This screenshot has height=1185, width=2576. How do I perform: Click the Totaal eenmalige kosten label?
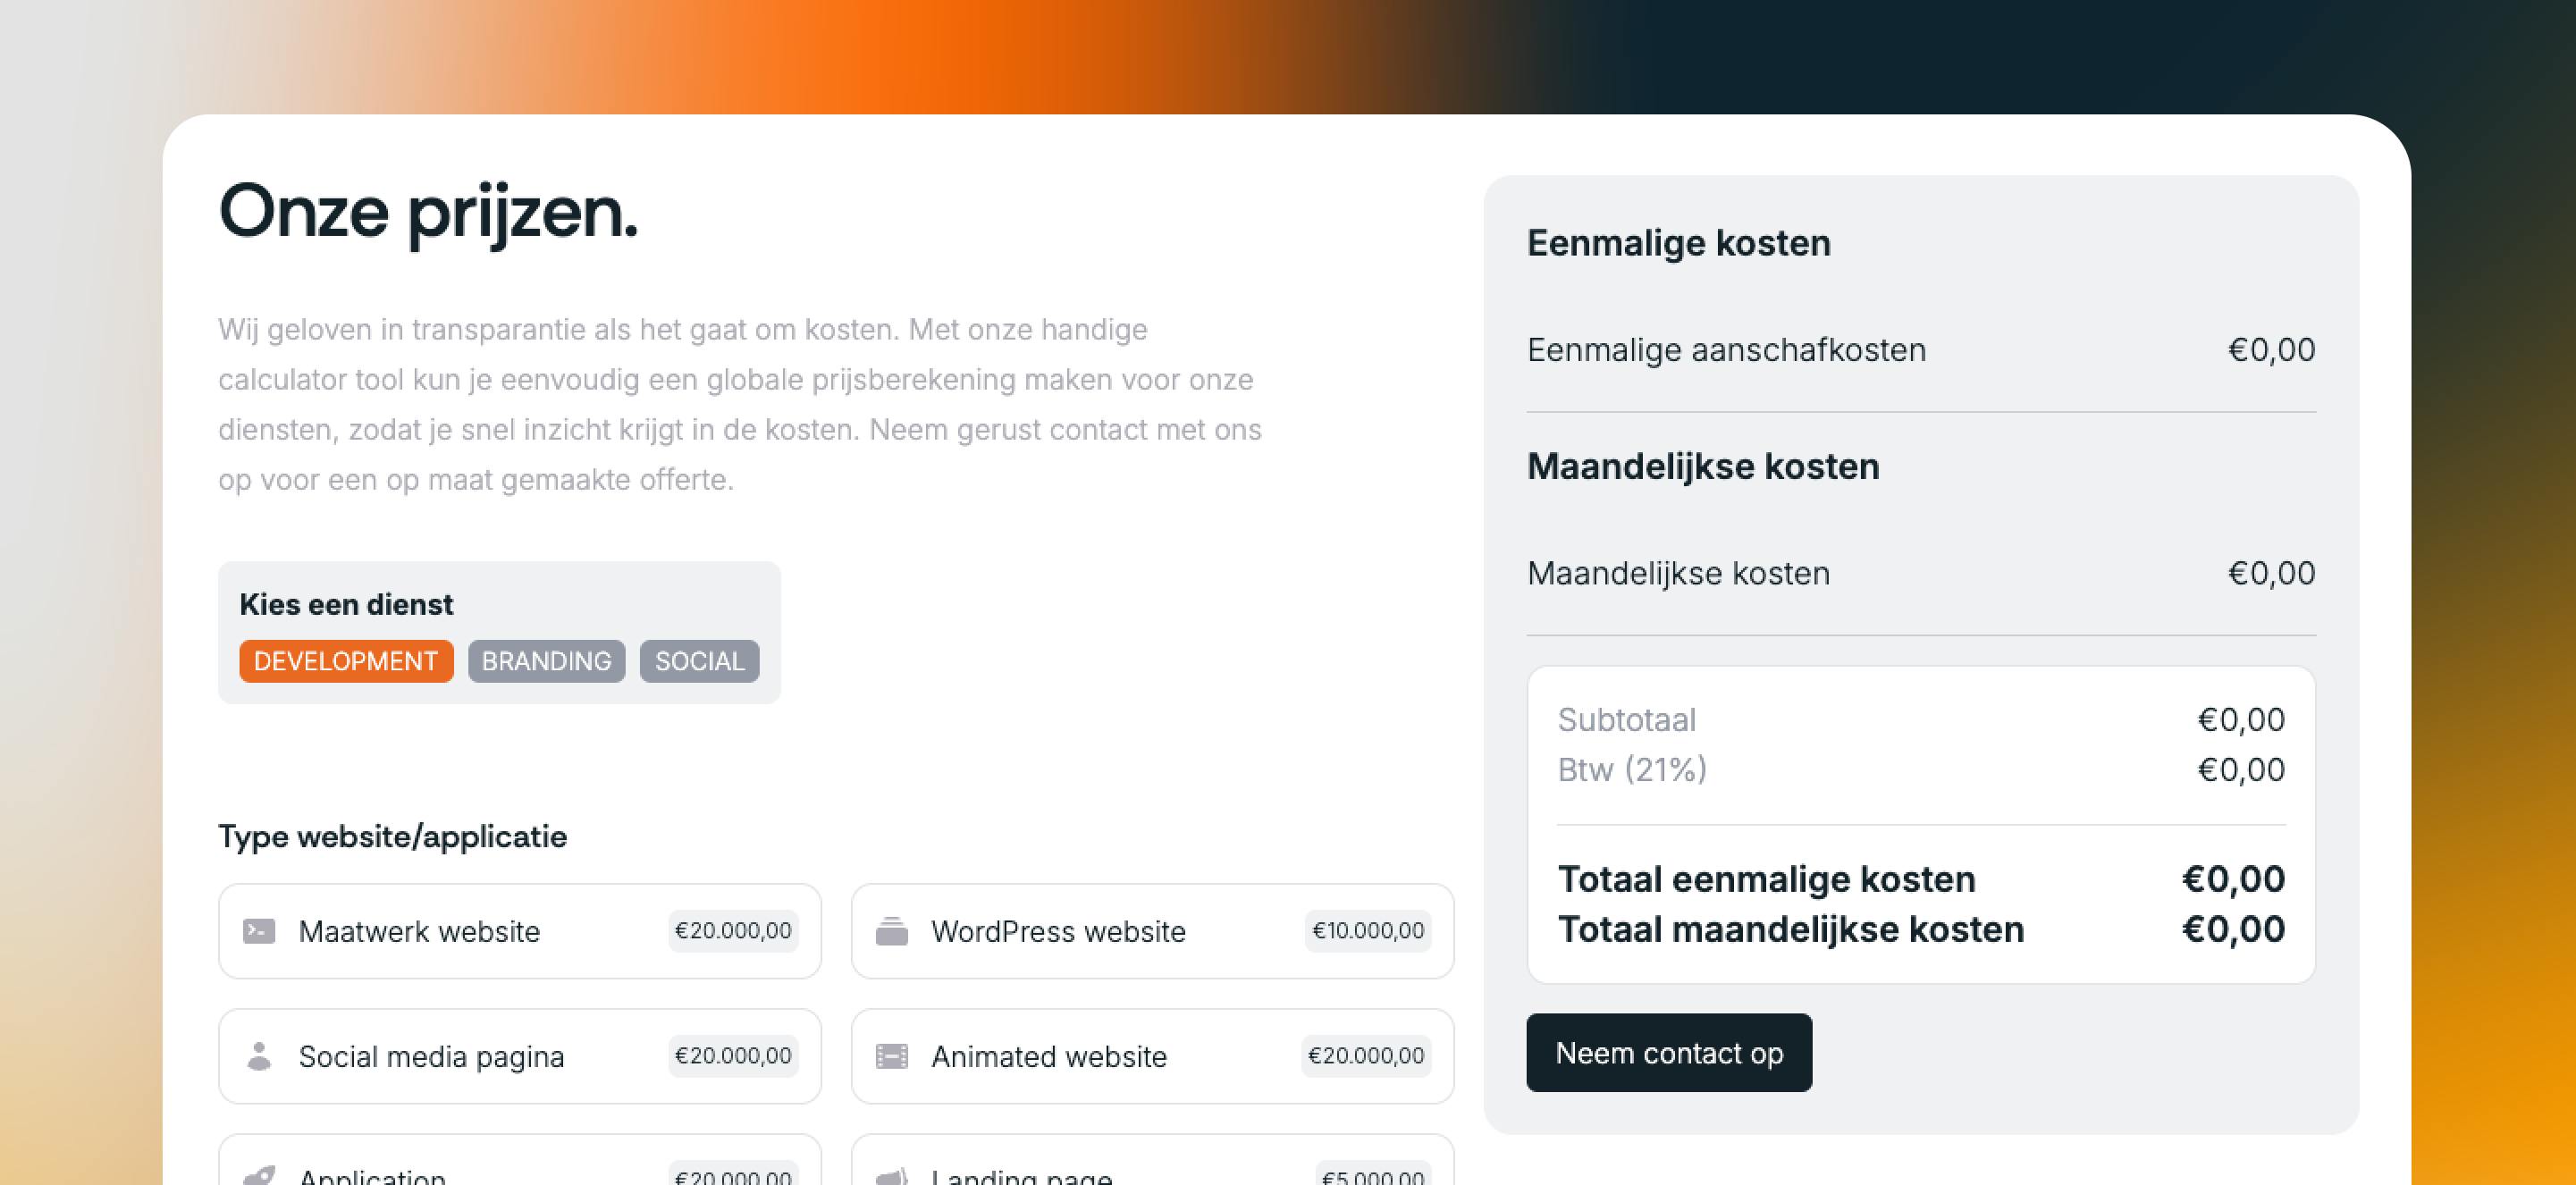pos(1766,879)
